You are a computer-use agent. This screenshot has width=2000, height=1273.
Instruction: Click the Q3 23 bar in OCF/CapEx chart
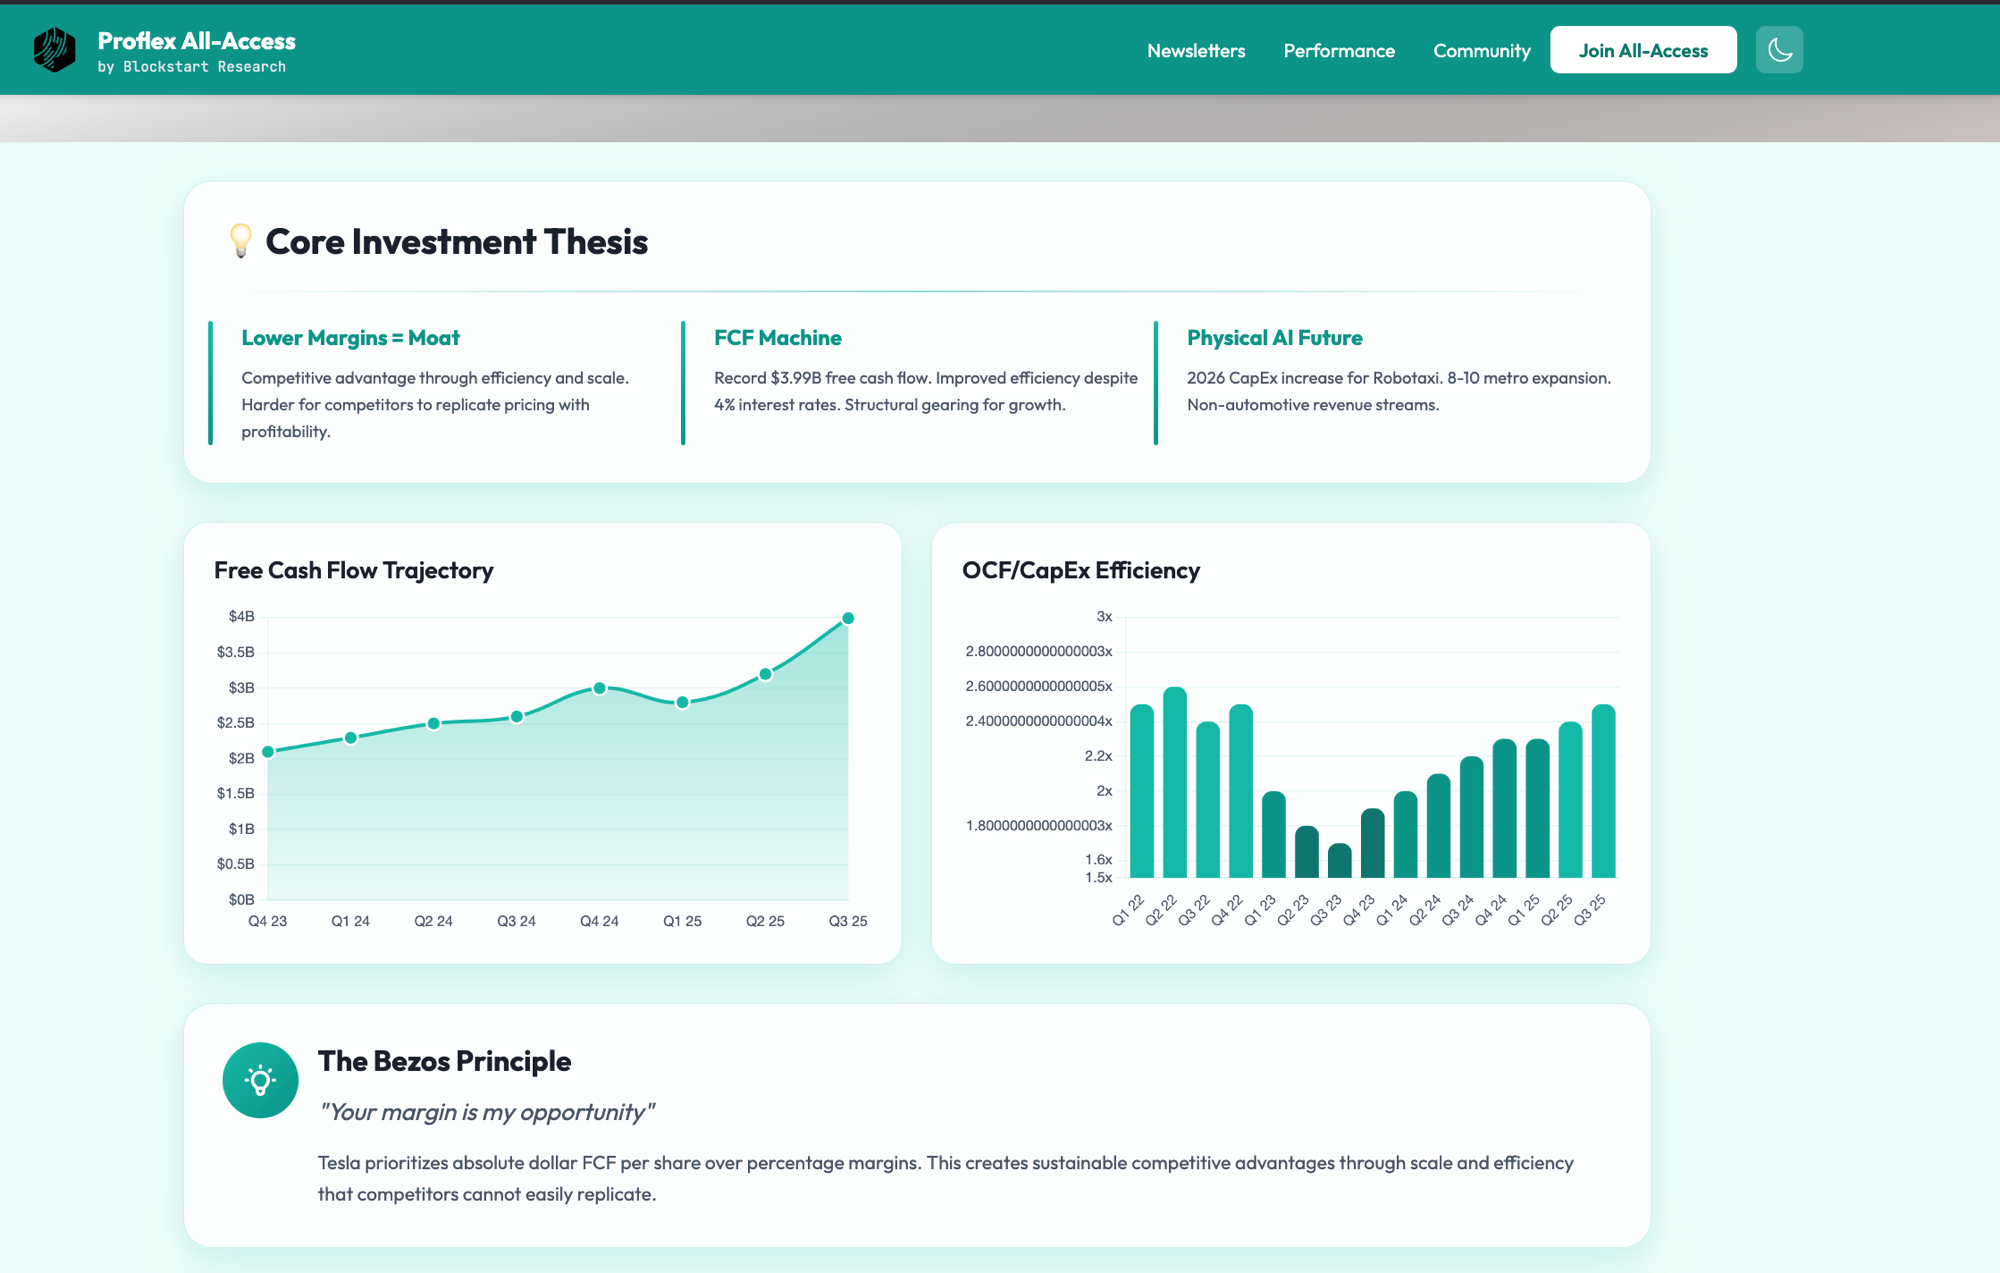click(x=1340, y=860)
